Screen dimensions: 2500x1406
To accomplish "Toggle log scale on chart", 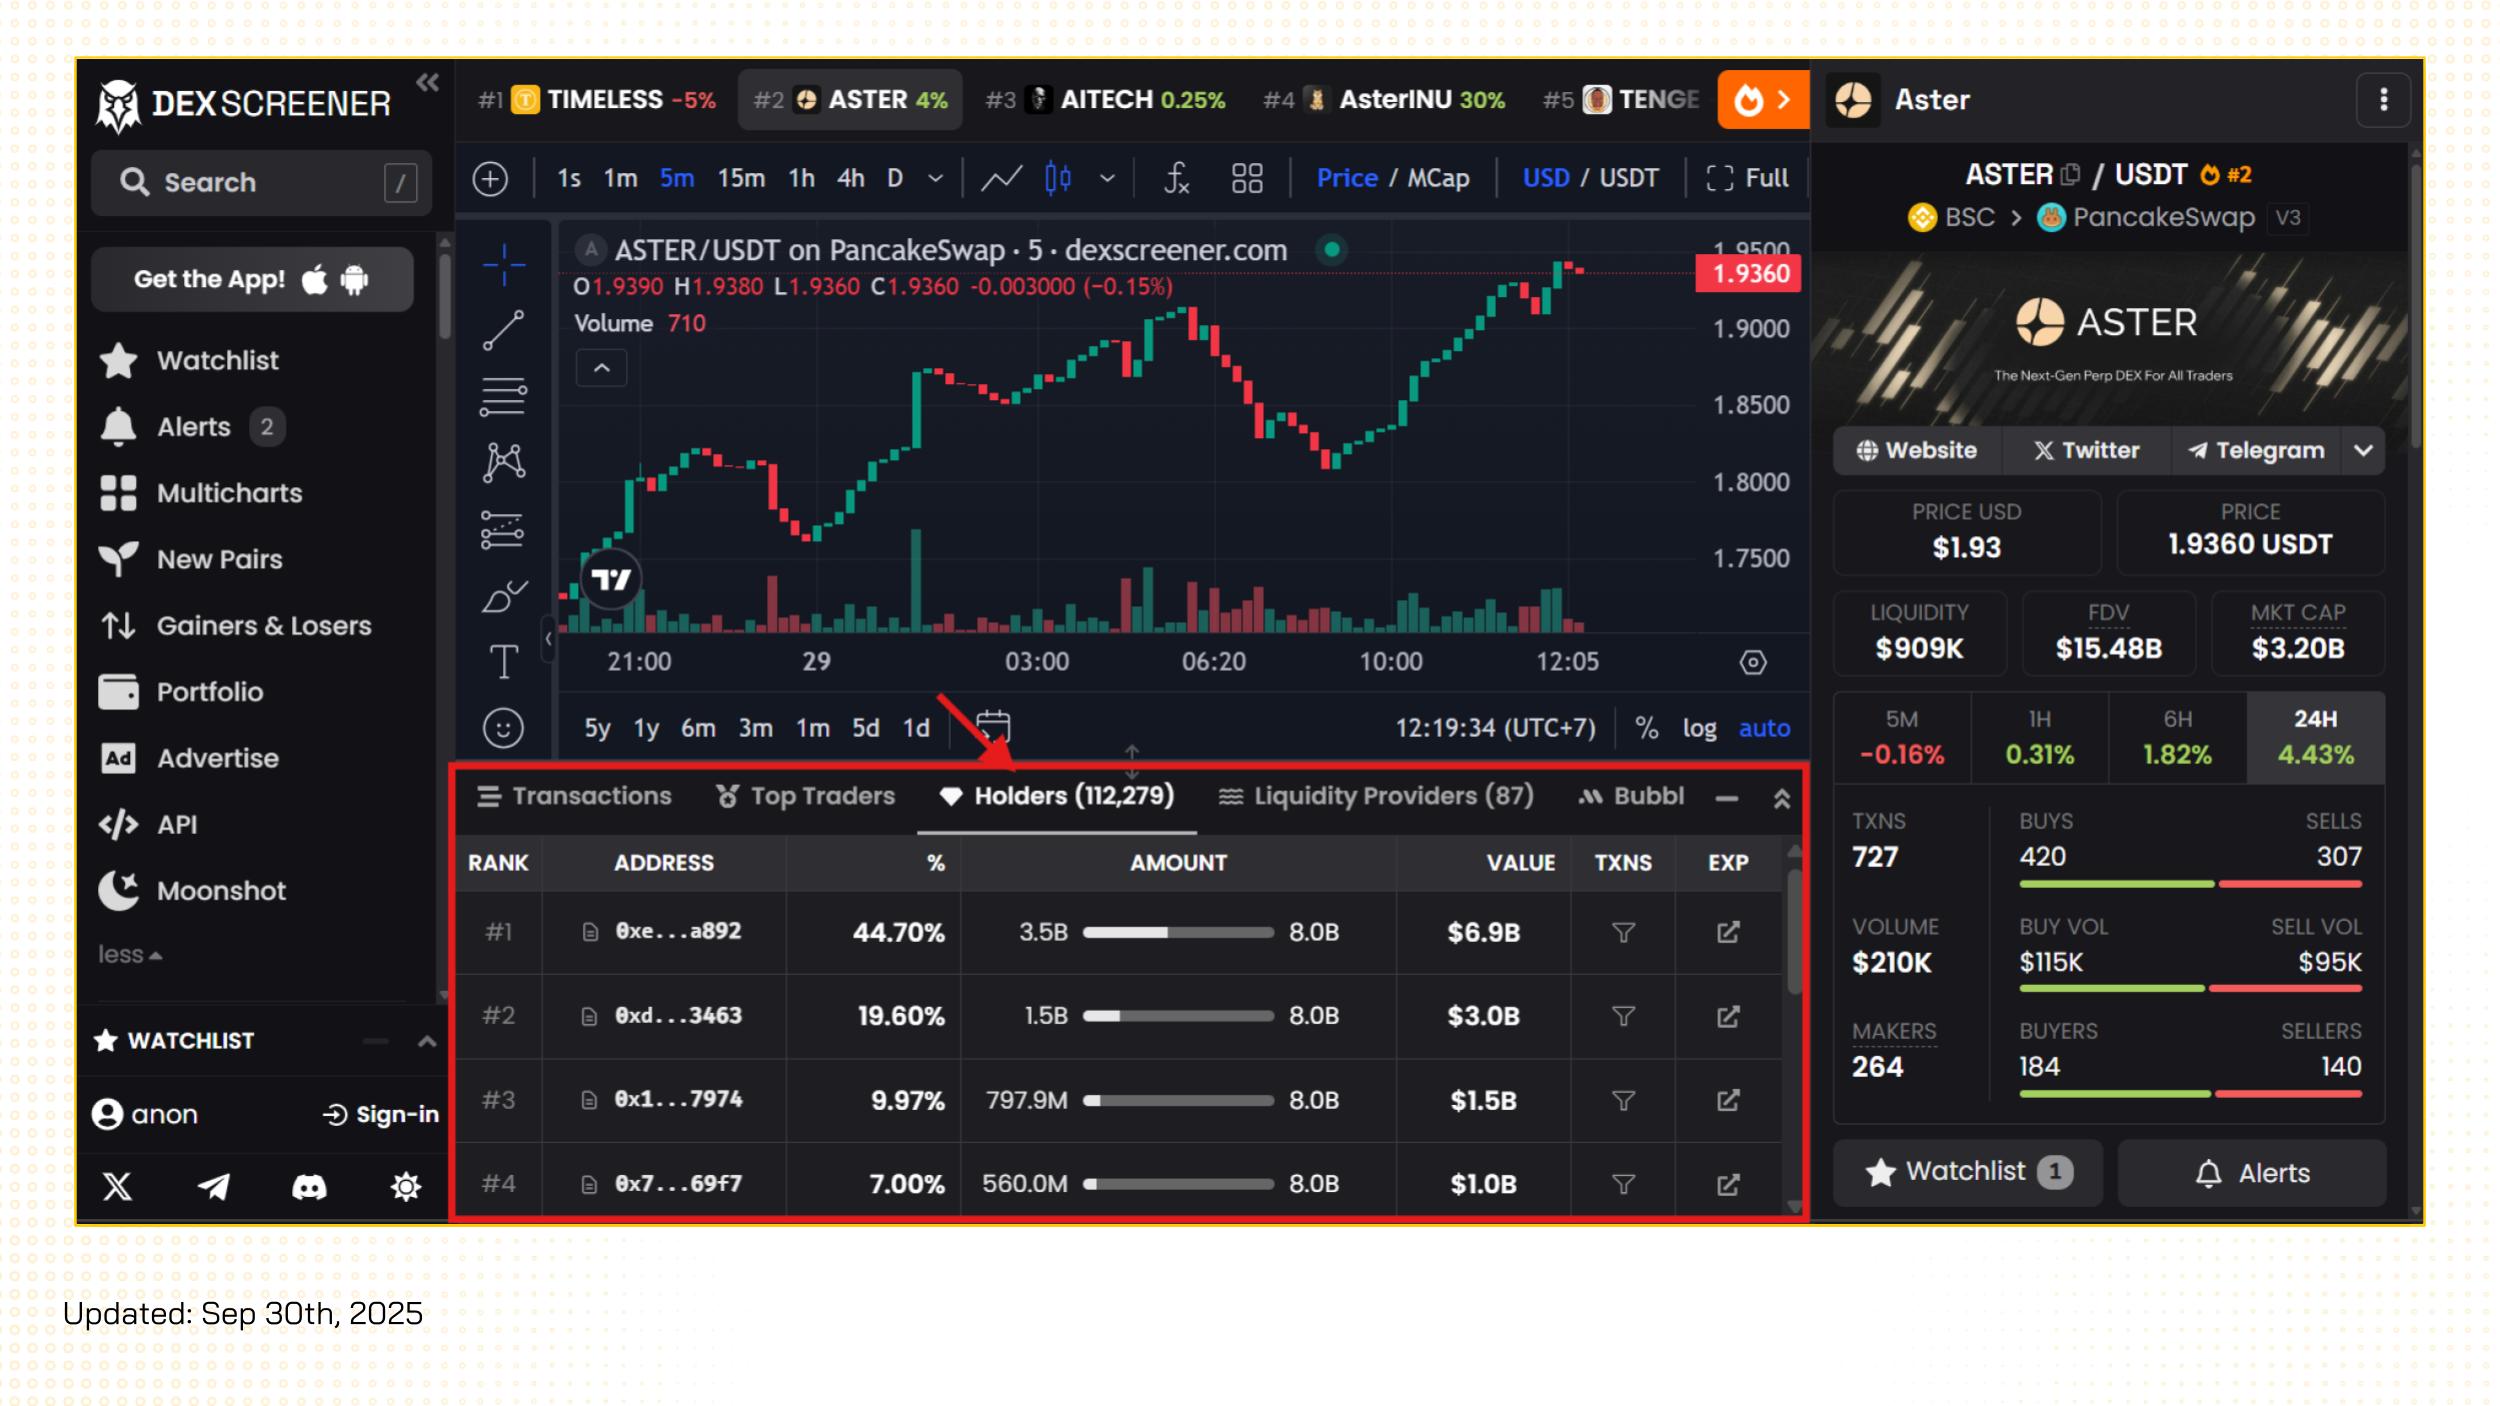I will [x=1698, y=728].
